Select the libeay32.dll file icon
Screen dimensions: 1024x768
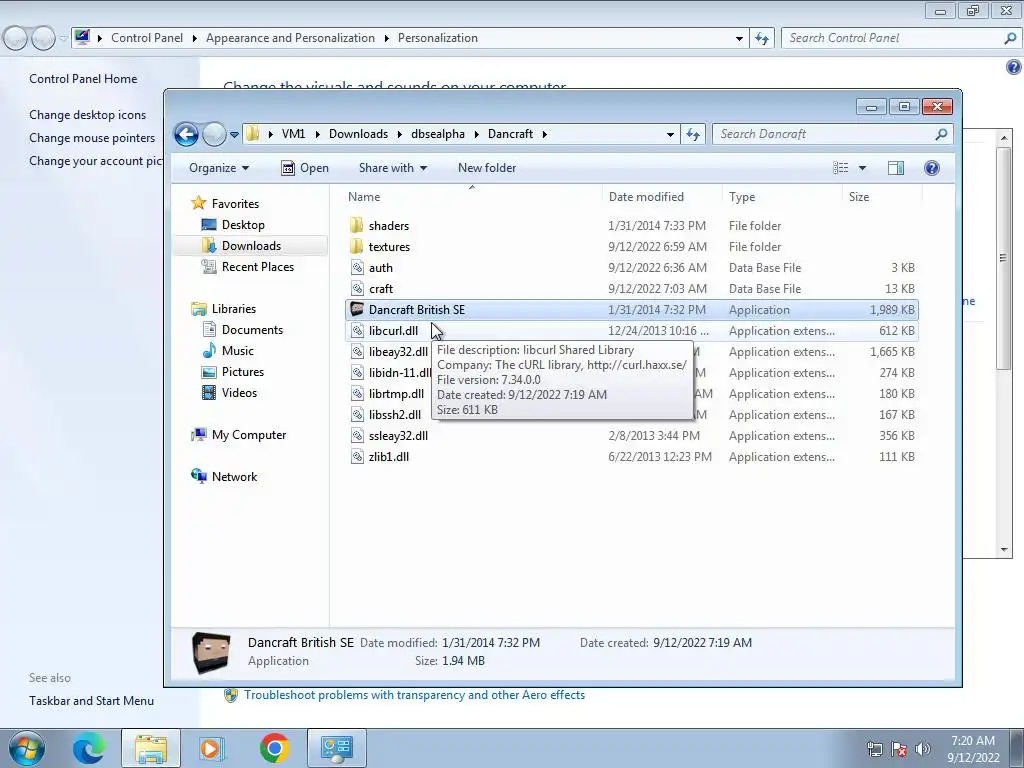pos(357,351)
